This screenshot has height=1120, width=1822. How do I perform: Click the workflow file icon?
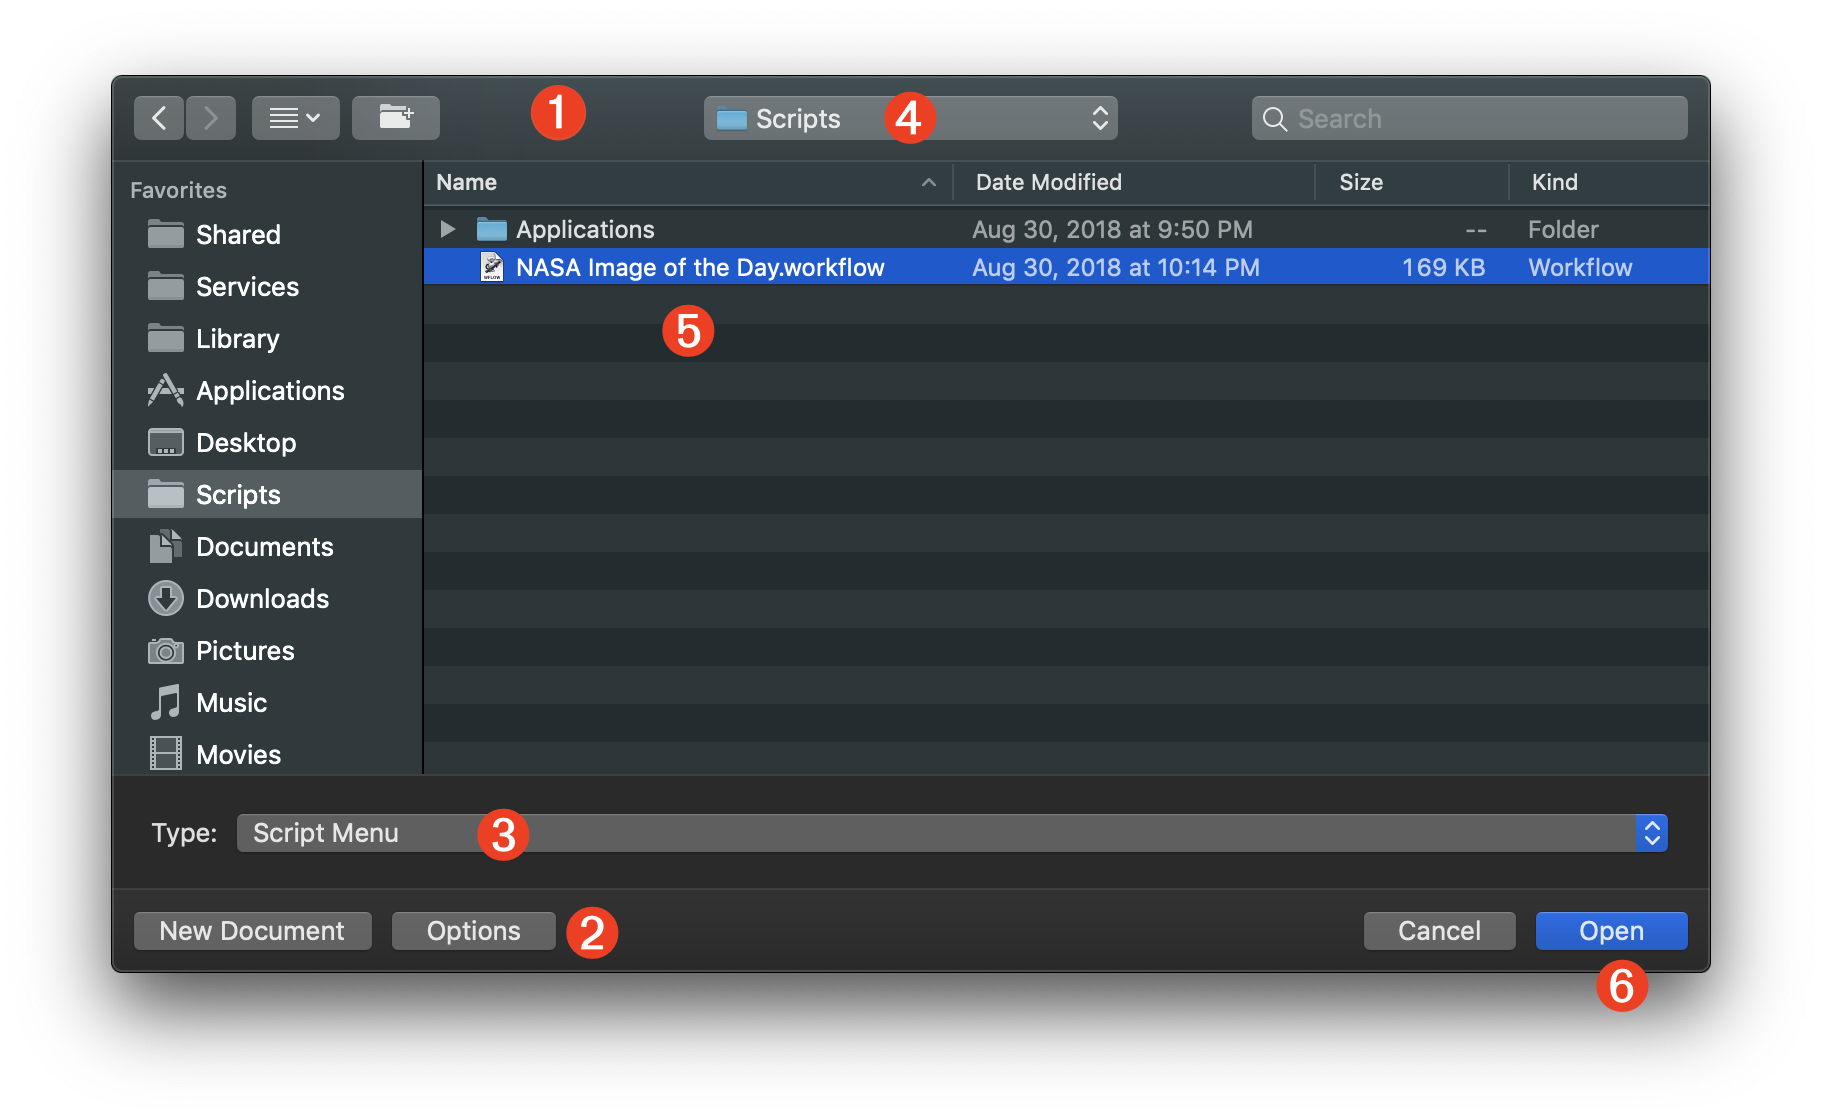pyautogui.click(x=492, y=267)
